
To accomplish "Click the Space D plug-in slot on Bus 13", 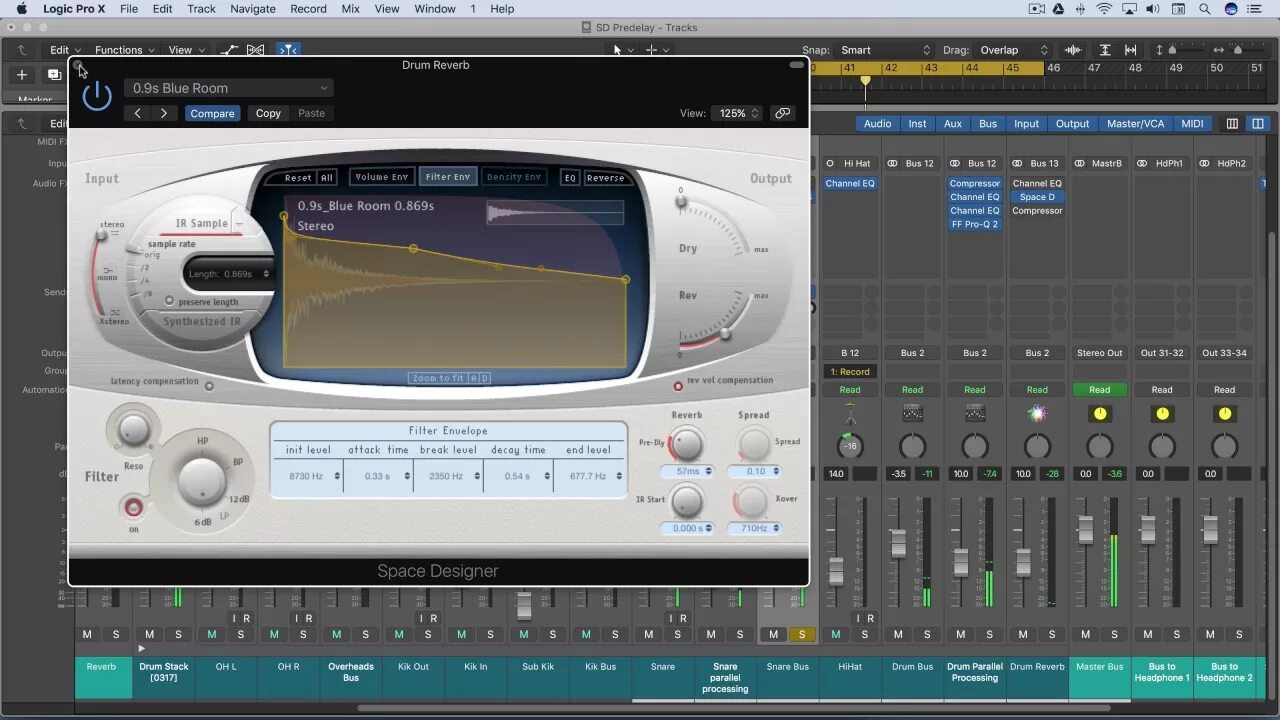I will pos(1037,197).
